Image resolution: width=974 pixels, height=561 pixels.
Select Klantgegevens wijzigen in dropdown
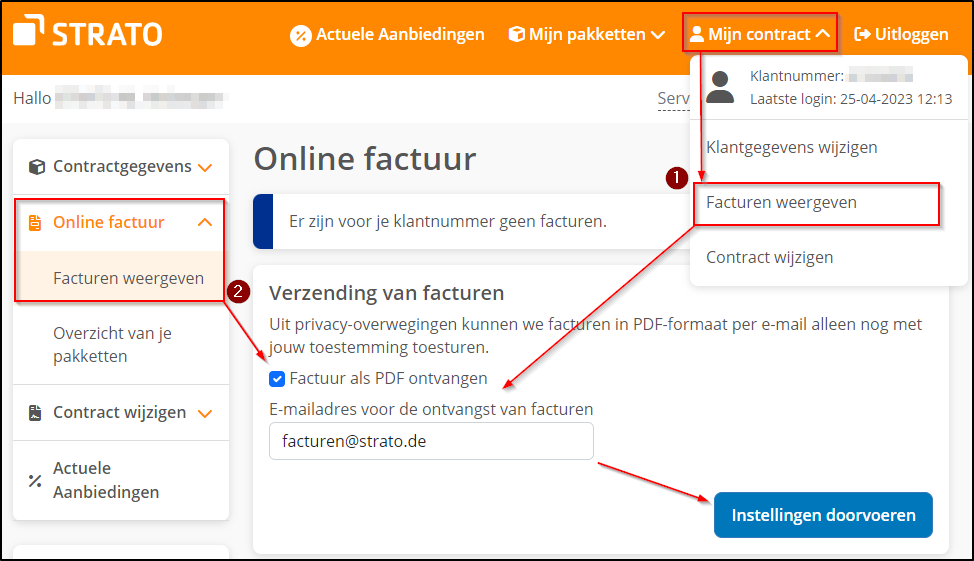coord(792,147)
